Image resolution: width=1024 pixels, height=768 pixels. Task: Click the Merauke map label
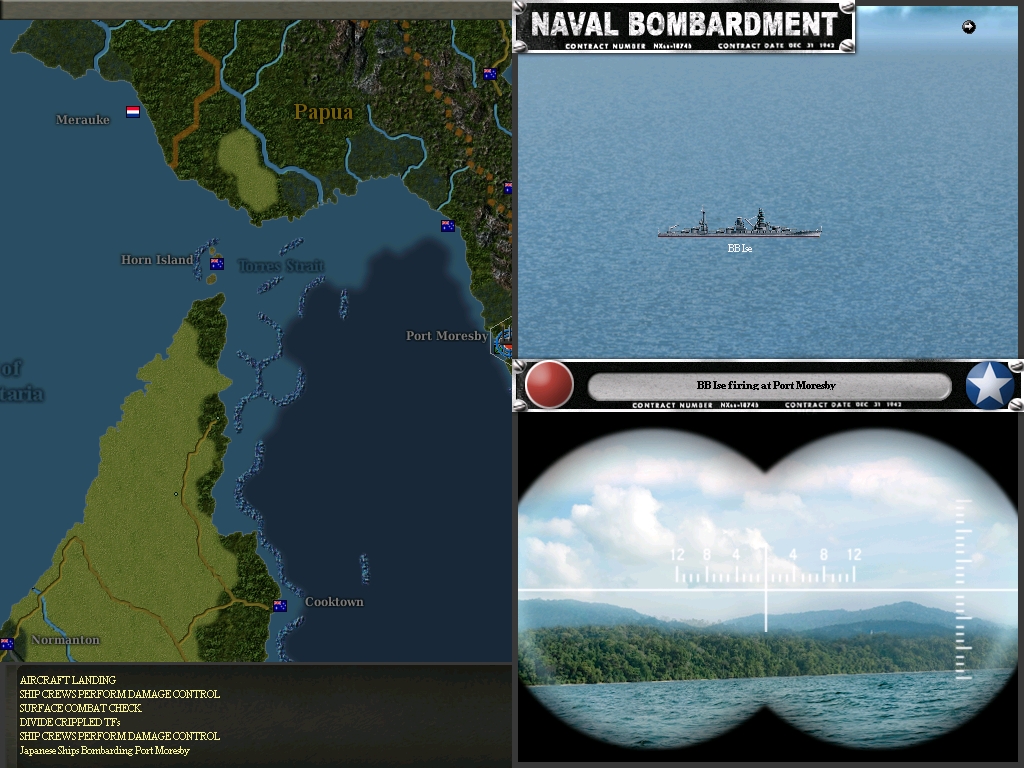tap(83, 120)
